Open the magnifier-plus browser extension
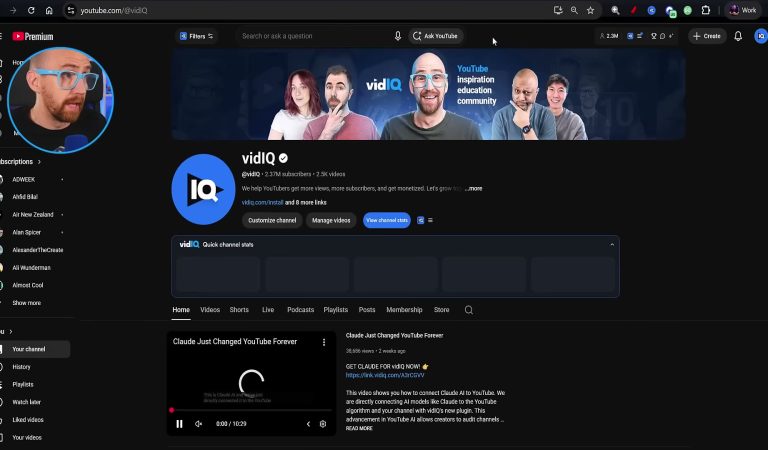 615,10
